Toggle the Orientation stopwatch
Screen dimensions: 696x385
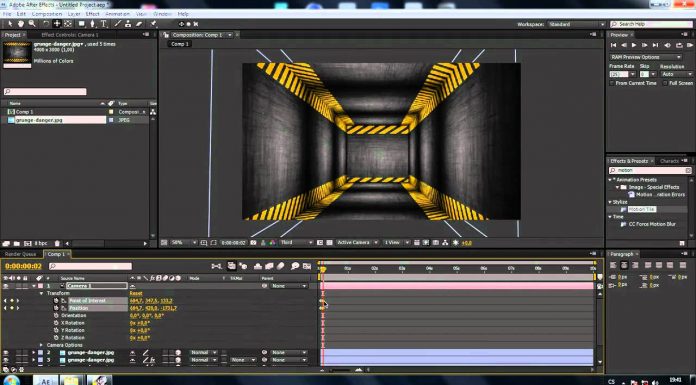coord(56,316)
